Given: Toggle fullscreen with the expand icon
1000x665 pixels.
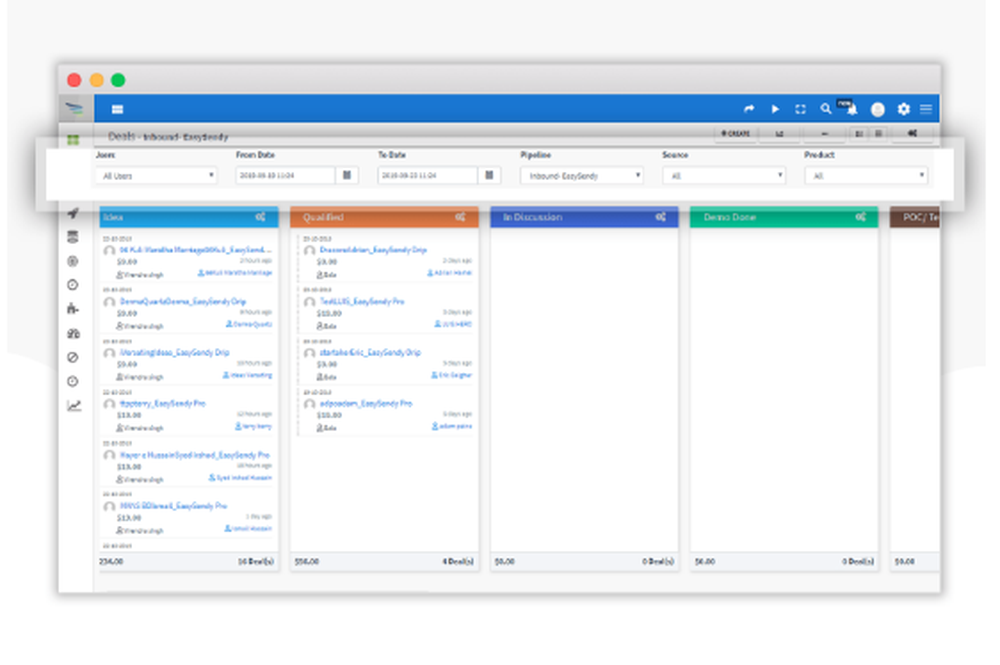Looking at the screenshot, I should [801, 109].
